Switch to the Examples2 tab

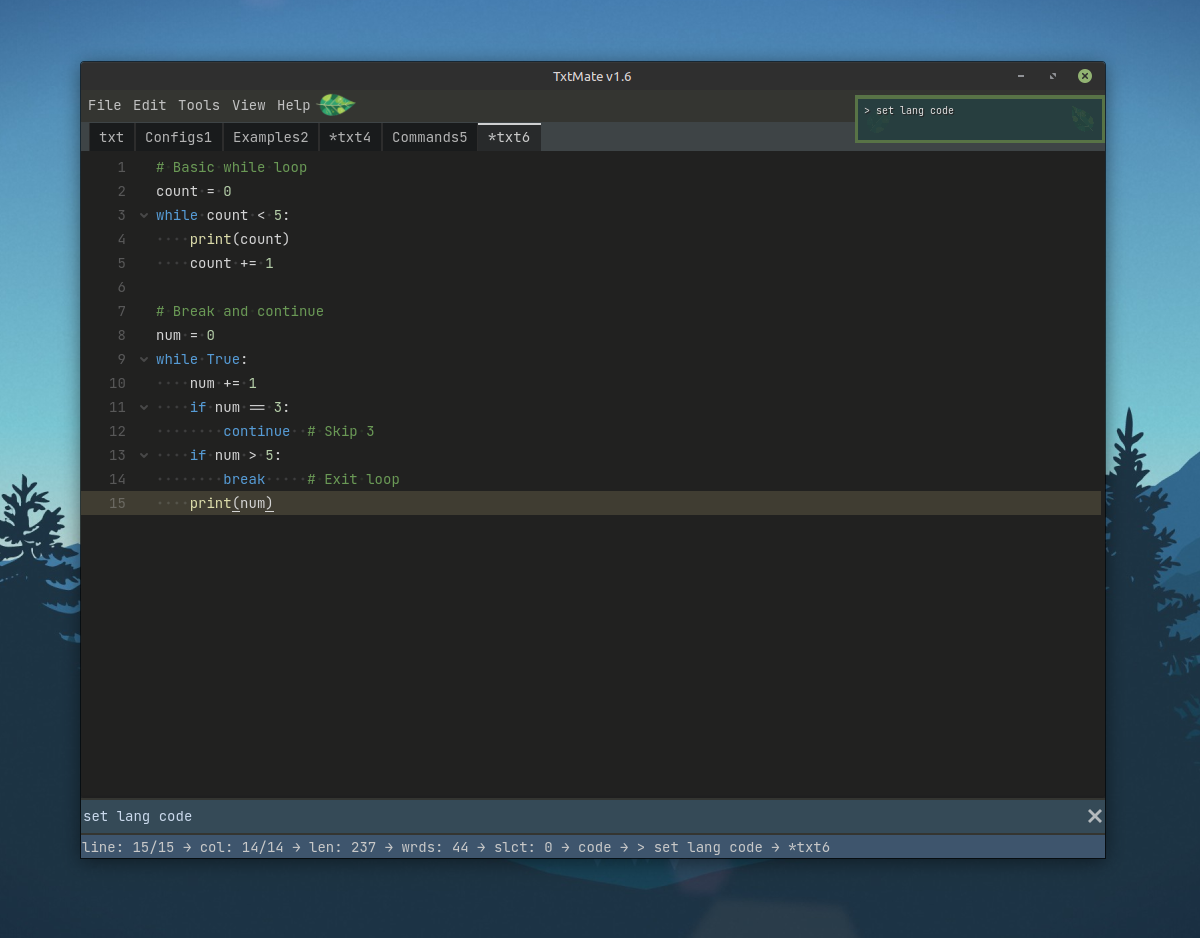coord(270,137)
